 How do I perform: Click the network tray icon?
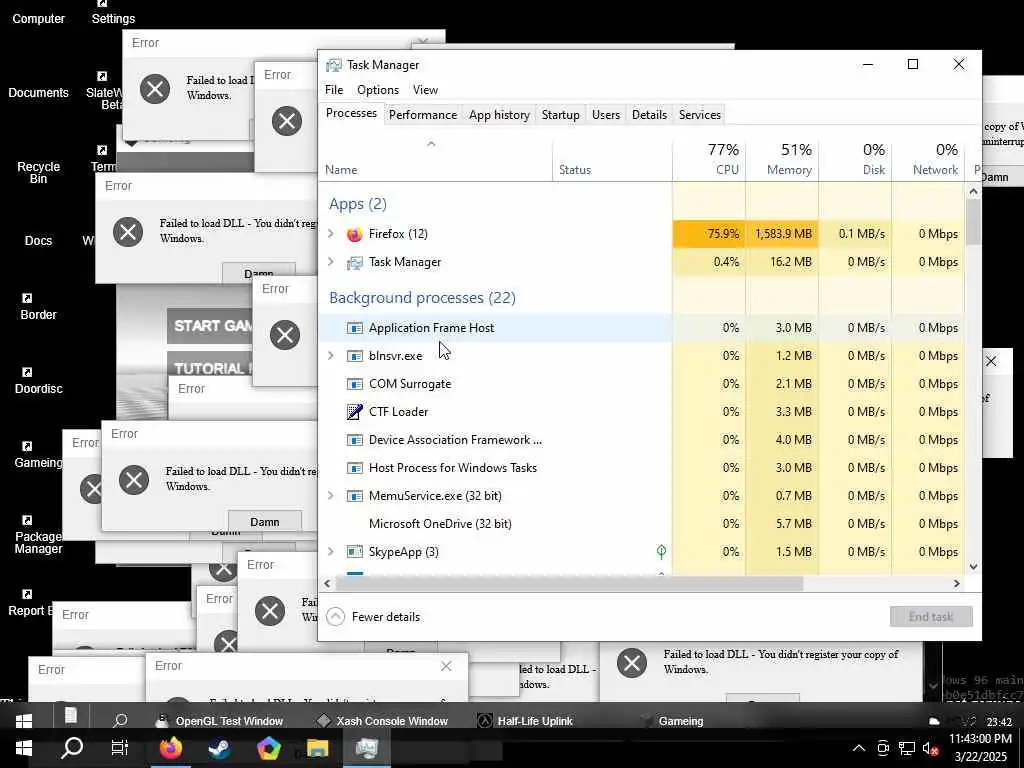point(906,748)
